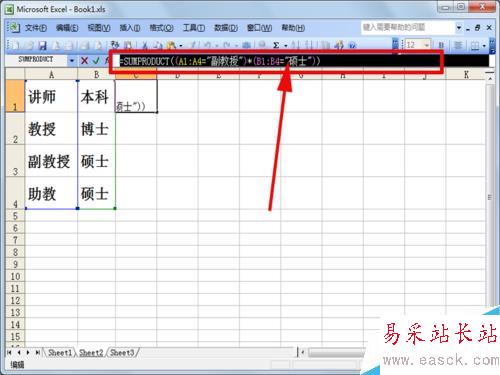Click cell A2 containing 教授
This screenshot has width=500, height=375.
[x=51, y=129]
